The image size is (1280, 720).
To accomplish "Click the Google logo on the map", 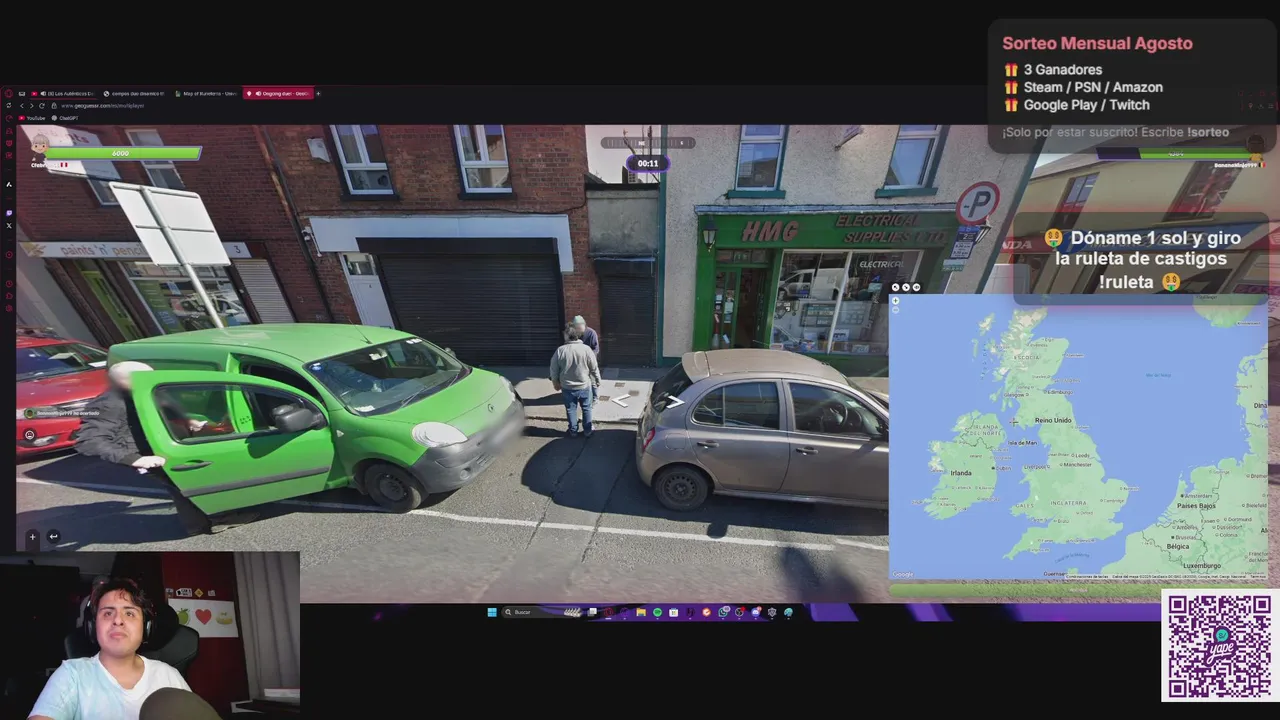I will pyautogui.click(x=903, y=574).
